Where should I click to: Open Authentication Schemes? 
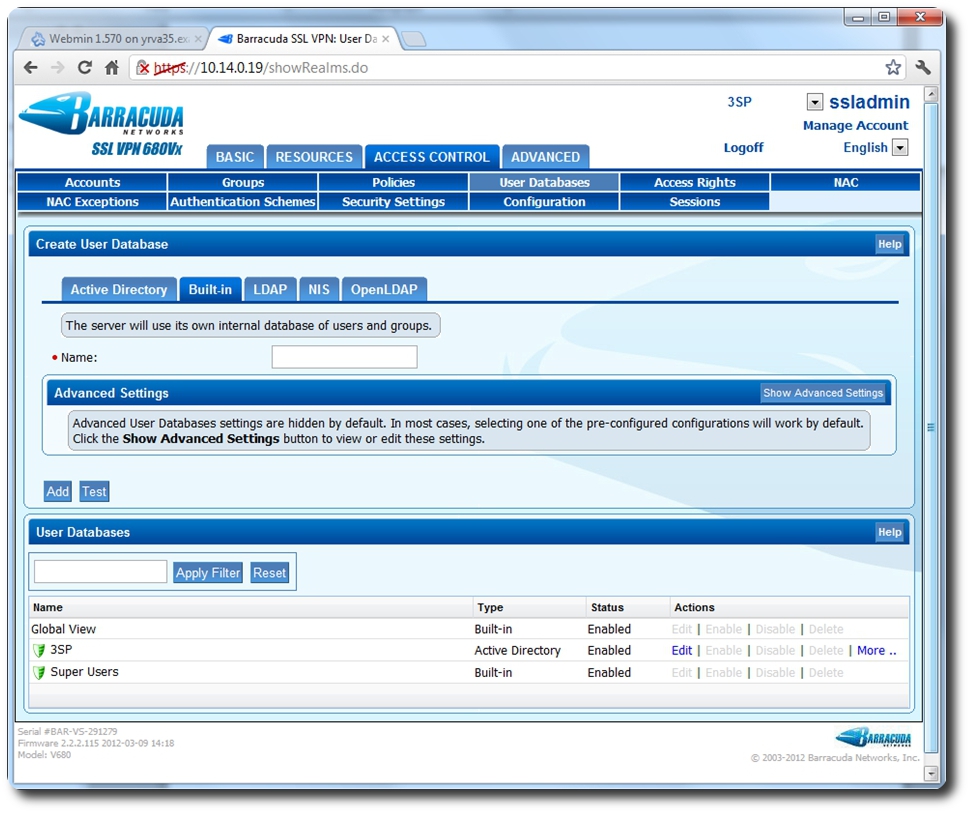coord(243,202)
